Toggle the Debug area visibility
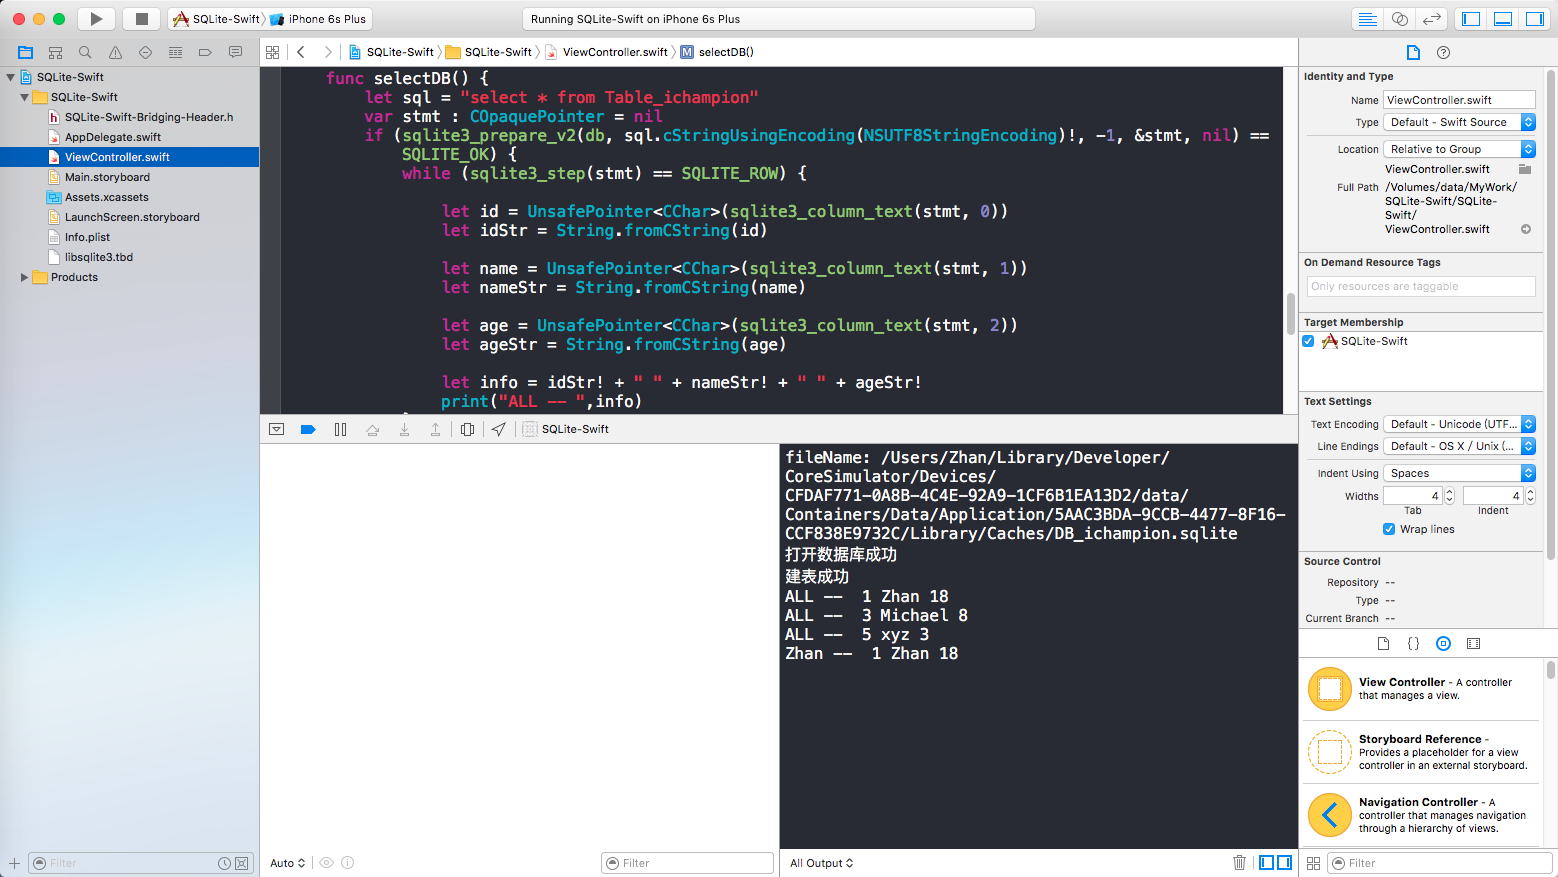The height and width of the screenshot is (877, 1558). click(1503, 19)
